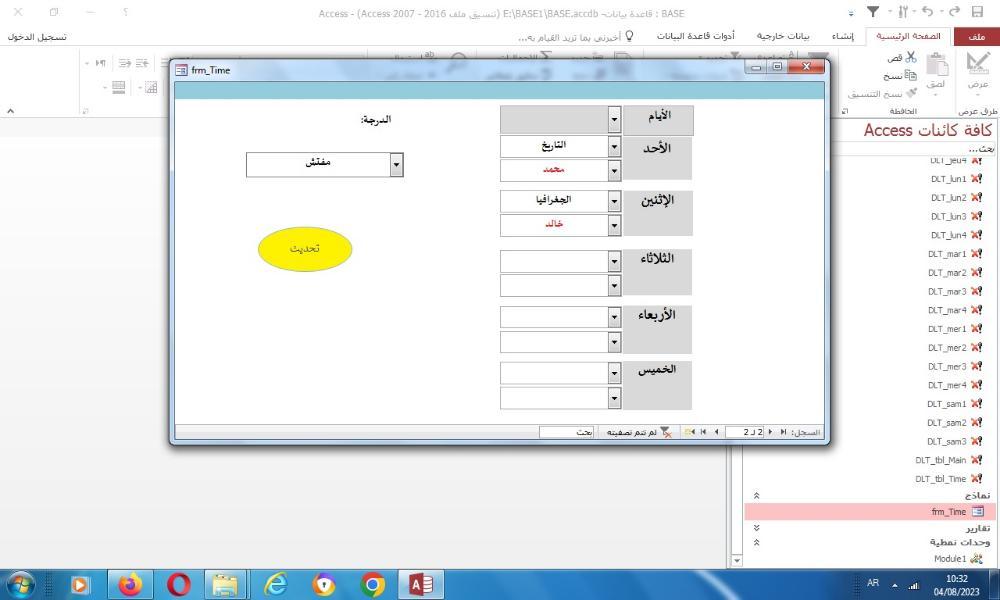
Task: Click the Undo arrow icon
Action: click(x=928, y=11)
